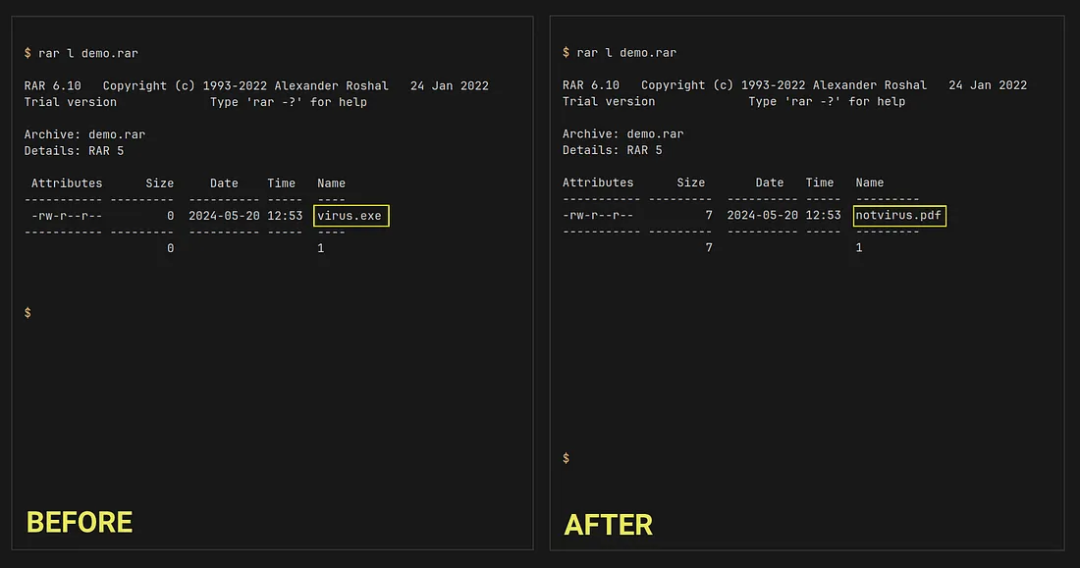The image size is (1080, 568).
Task: Click 'Trial version' in the BEFORE terminal
Action: pyautogui.click(x=70, y=102)
